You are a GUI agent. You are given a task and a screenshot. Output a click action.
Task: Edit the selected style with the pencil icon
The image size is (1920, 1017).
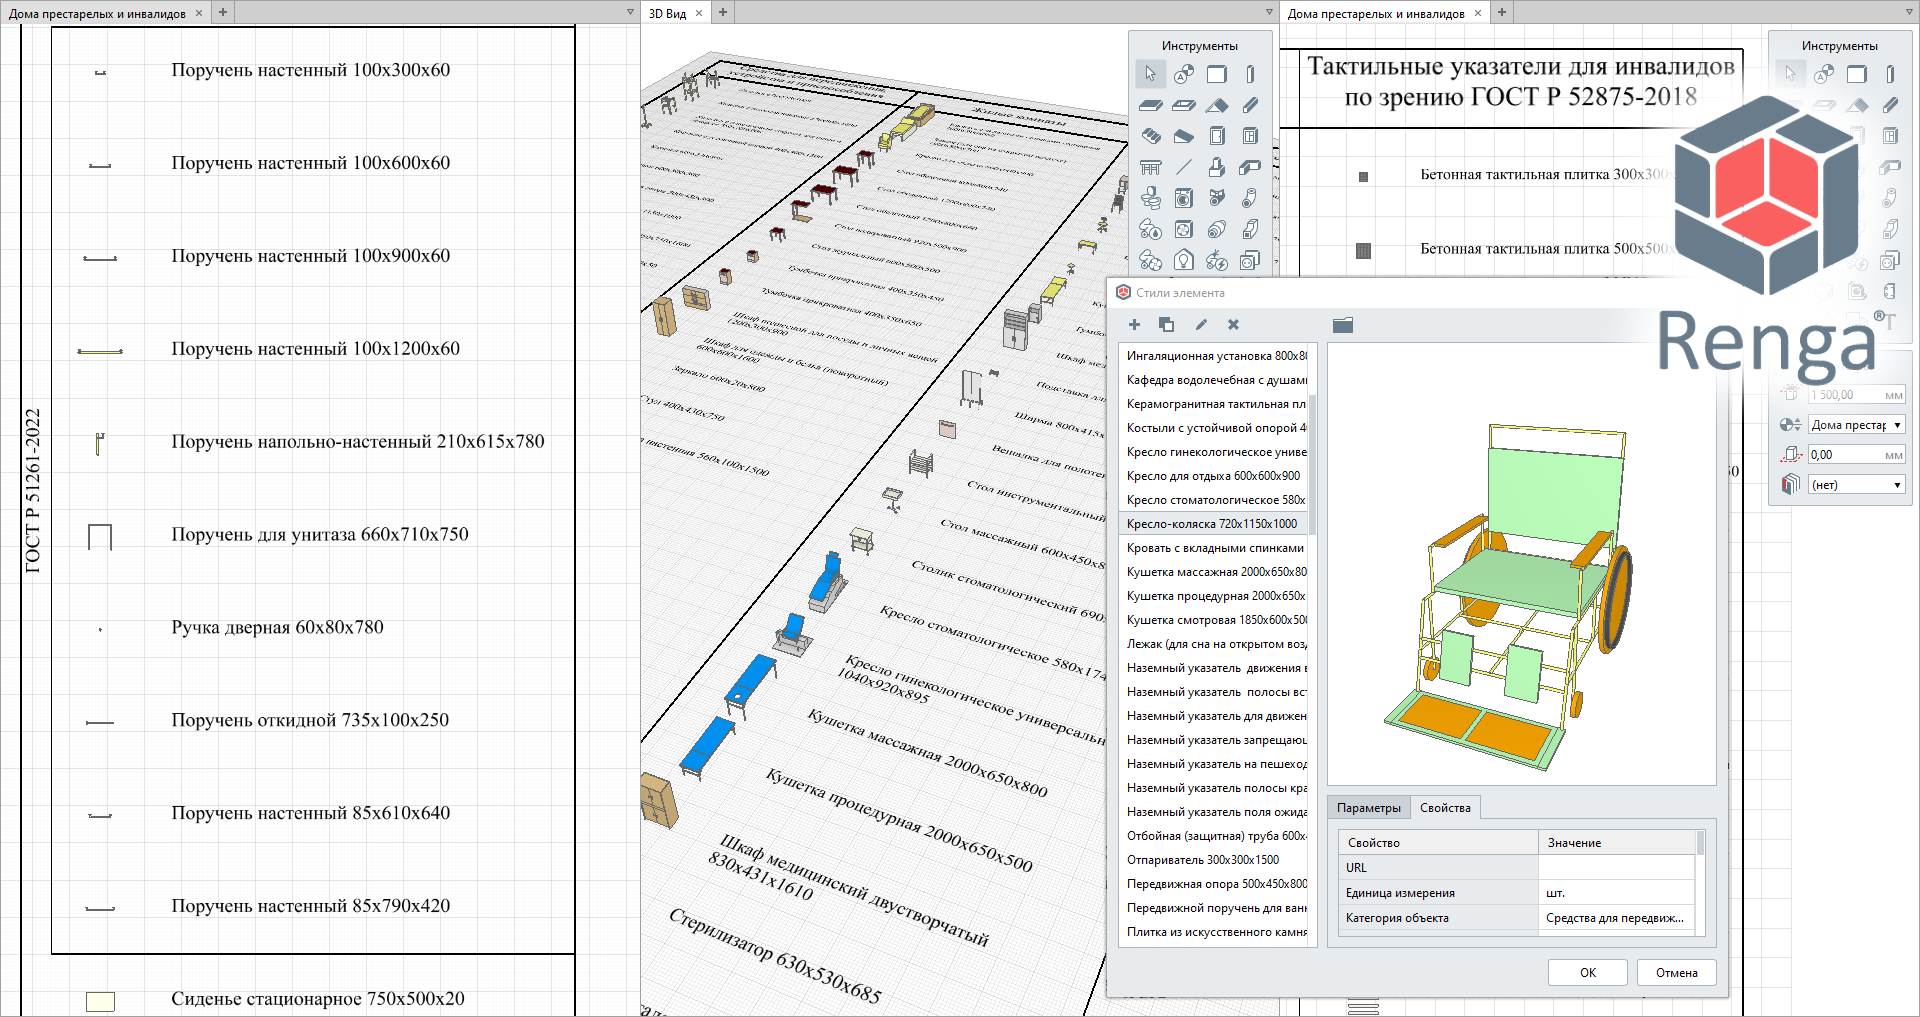1201,324
